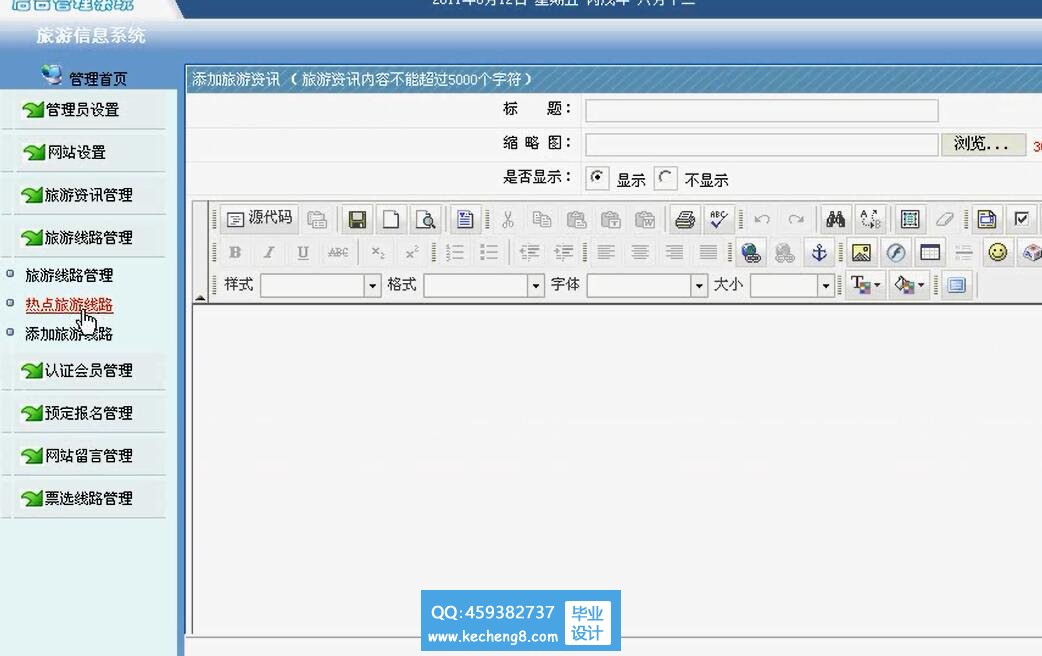
Task: Click Paste as plain text icon
Action: point(610,219)
